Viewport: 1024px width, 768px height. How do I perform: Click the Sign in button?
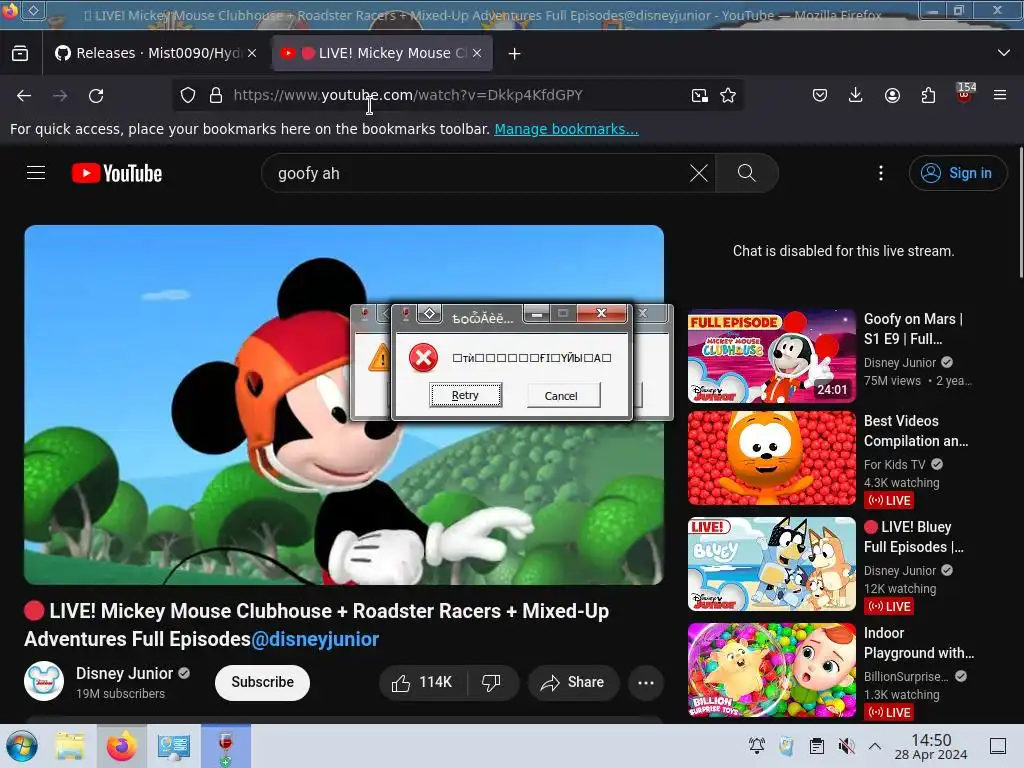coord(957,173)
